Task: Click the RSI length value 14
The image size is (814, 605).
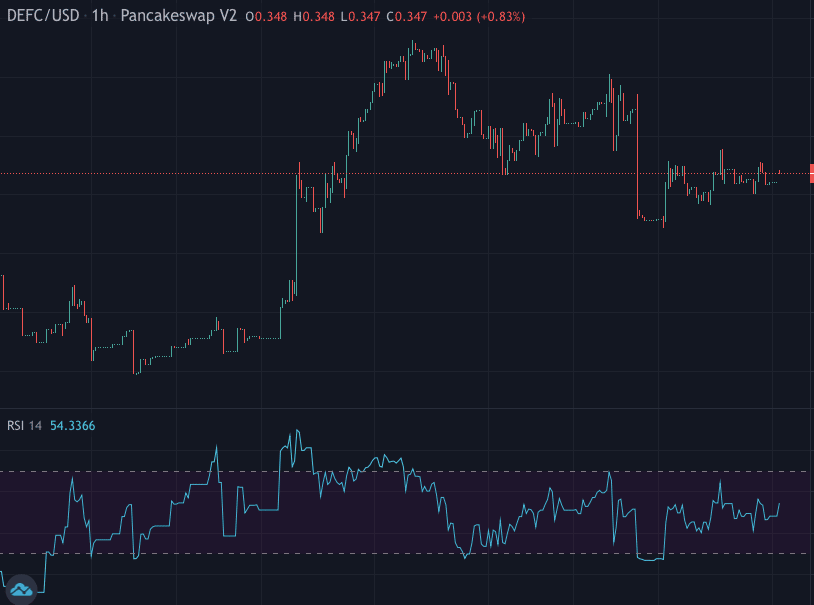Action: click(x=35, y=426)
